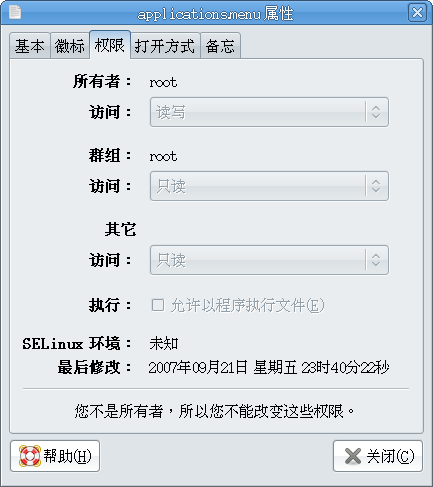Open the owner access 读写 dropdown
Viewport: 433px width, 487px height.
[x=269, y=112]
